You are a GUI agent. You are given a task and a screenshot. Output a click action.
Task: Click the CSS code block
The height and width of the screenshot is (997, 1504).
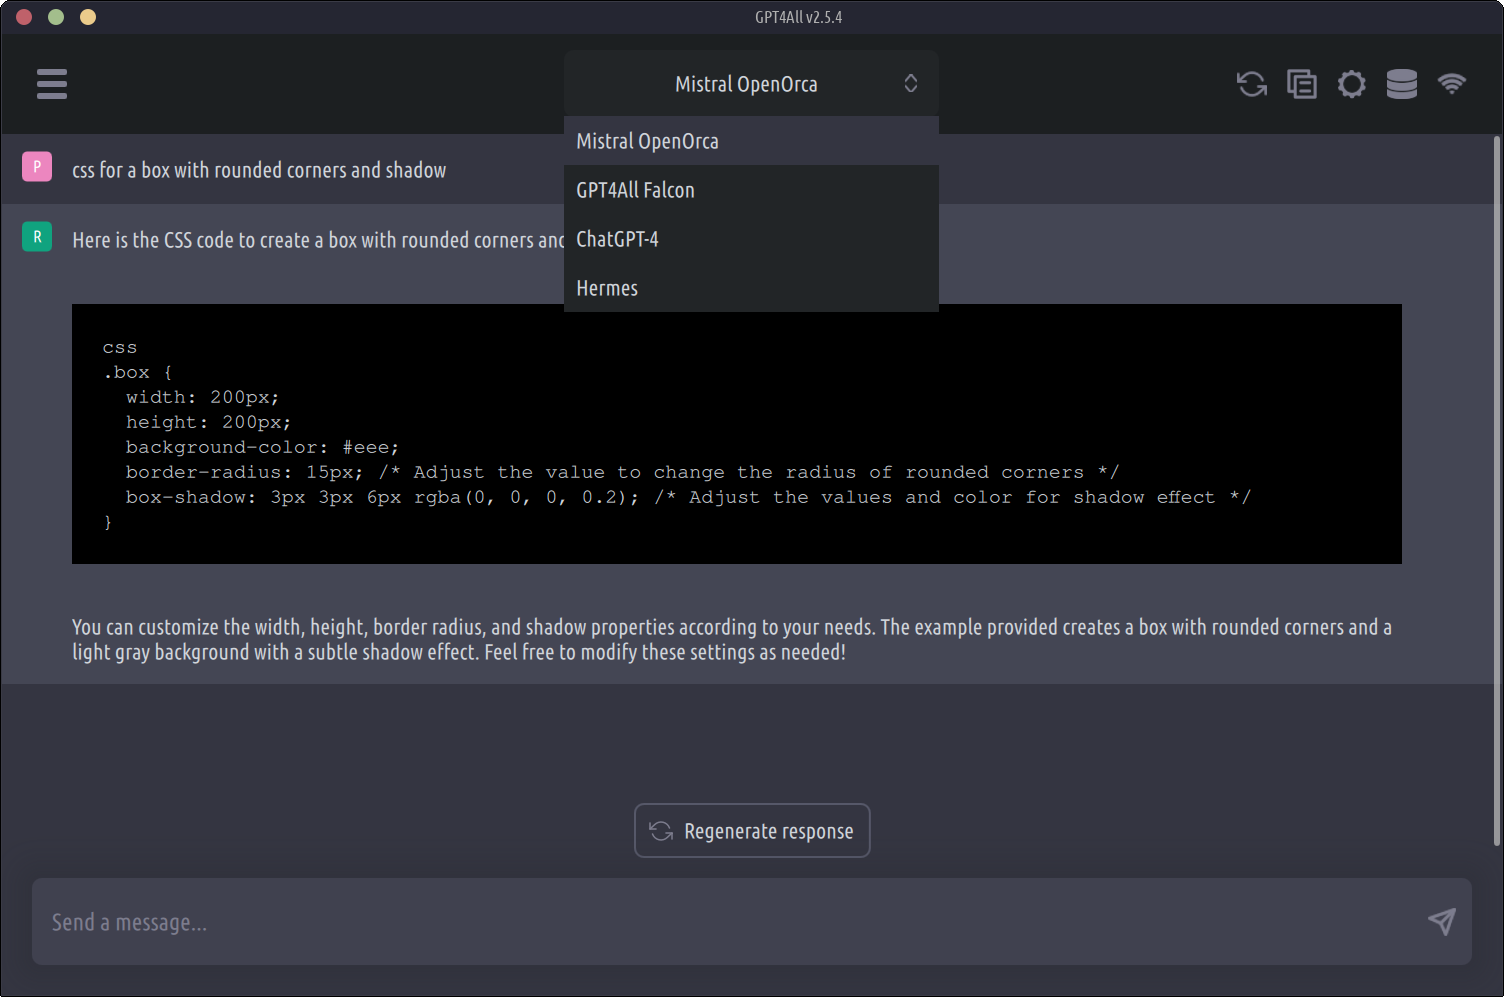coord(737,434)
